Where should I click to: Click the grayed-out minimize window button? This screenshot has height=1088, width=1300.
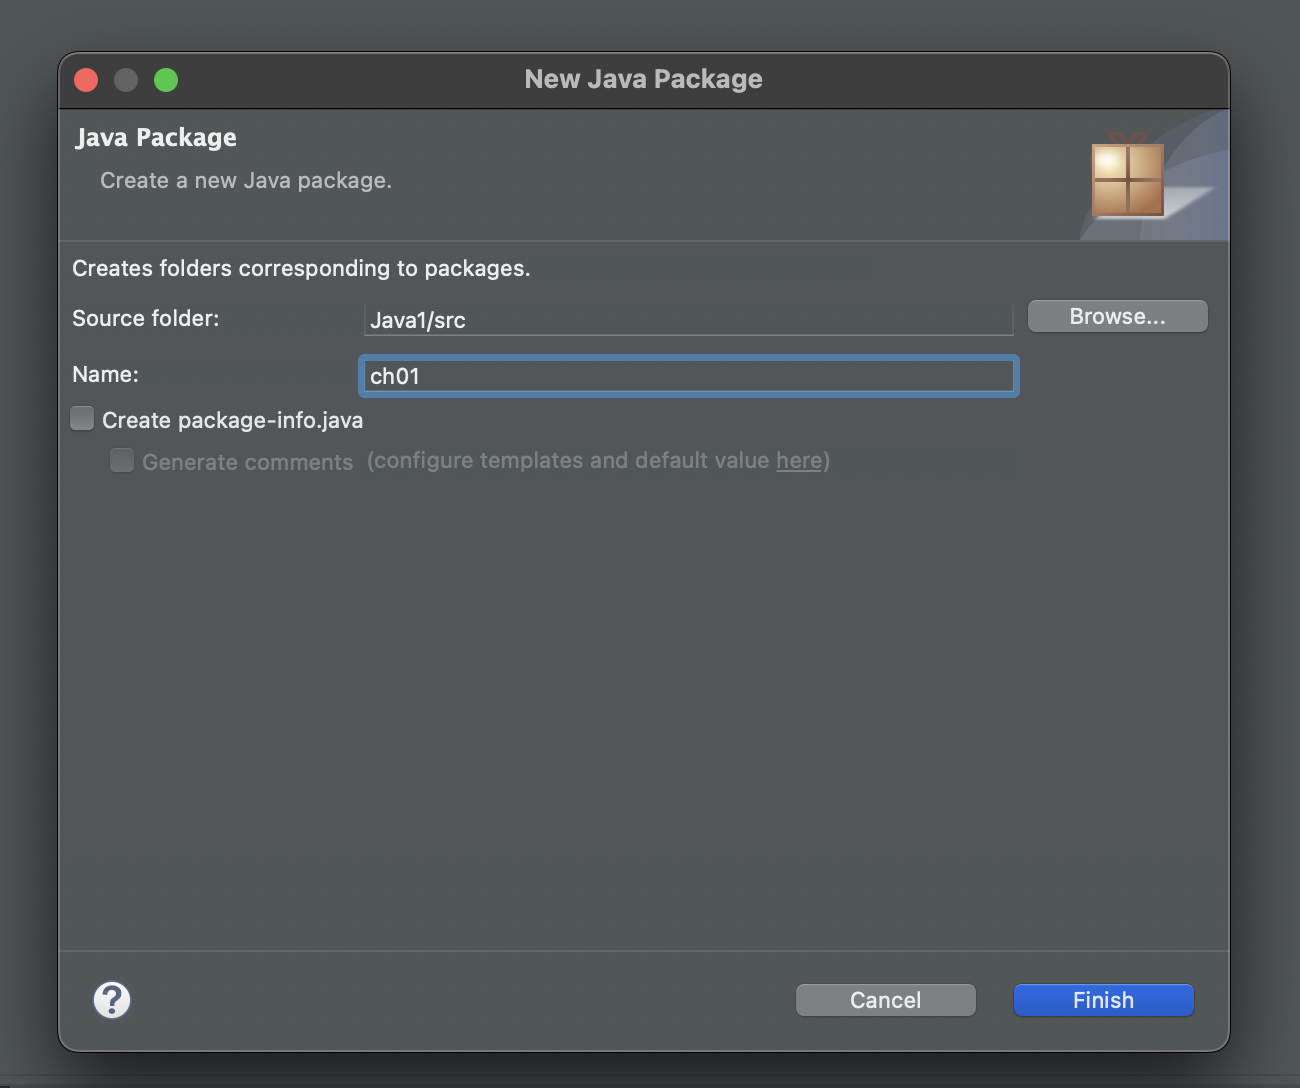click(x=126, y=80)
